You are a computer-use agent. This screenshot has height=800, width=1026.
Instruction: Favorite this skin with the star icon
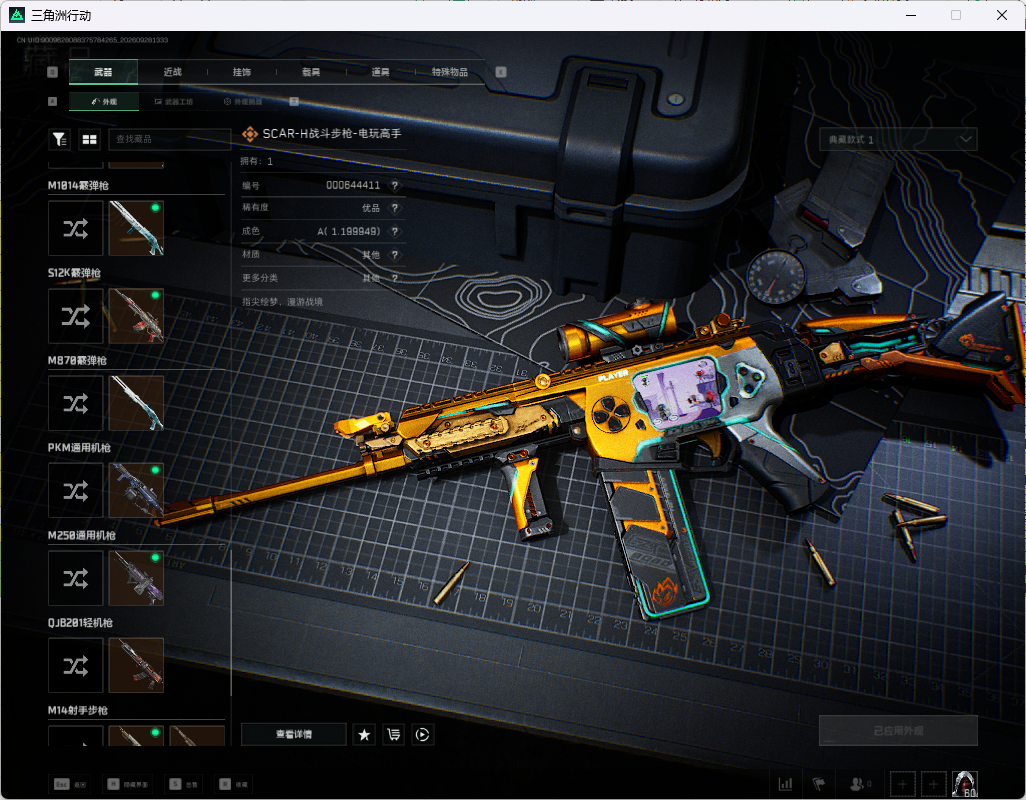(x=364, y=735)
